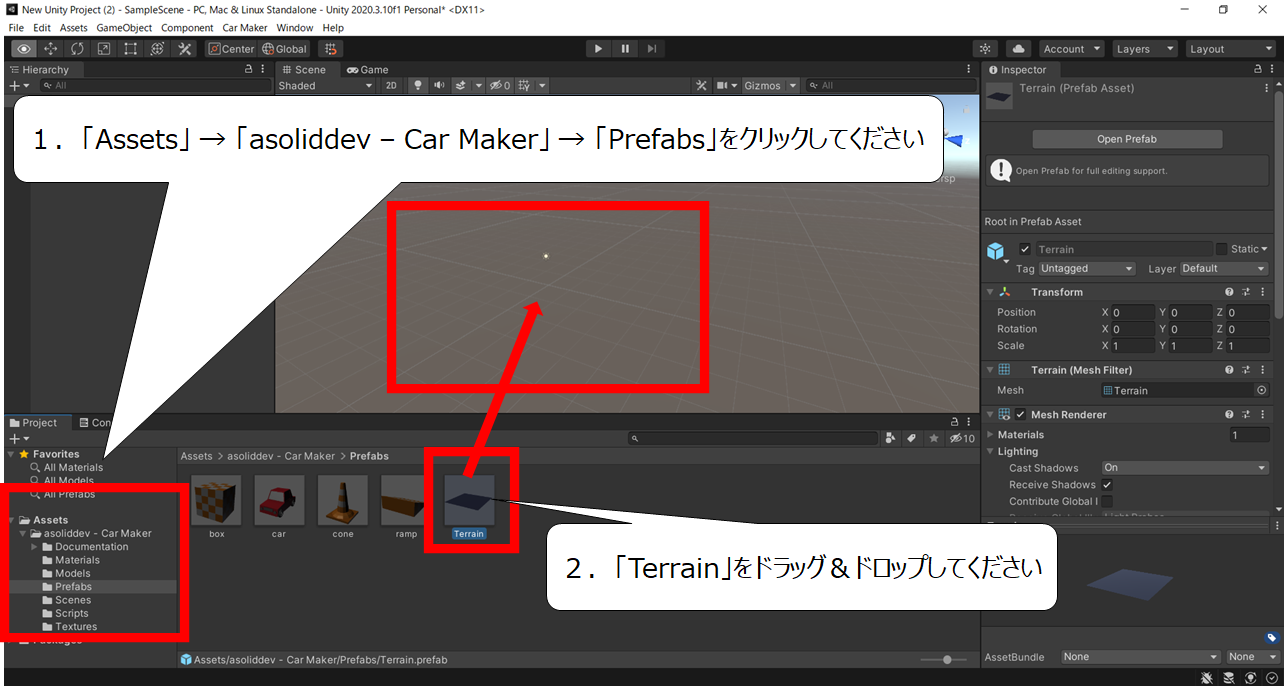The height and width of the screenshot is (686, 1284).
Task: Open Mesh Filter help icon
Action: [1230, 370]
